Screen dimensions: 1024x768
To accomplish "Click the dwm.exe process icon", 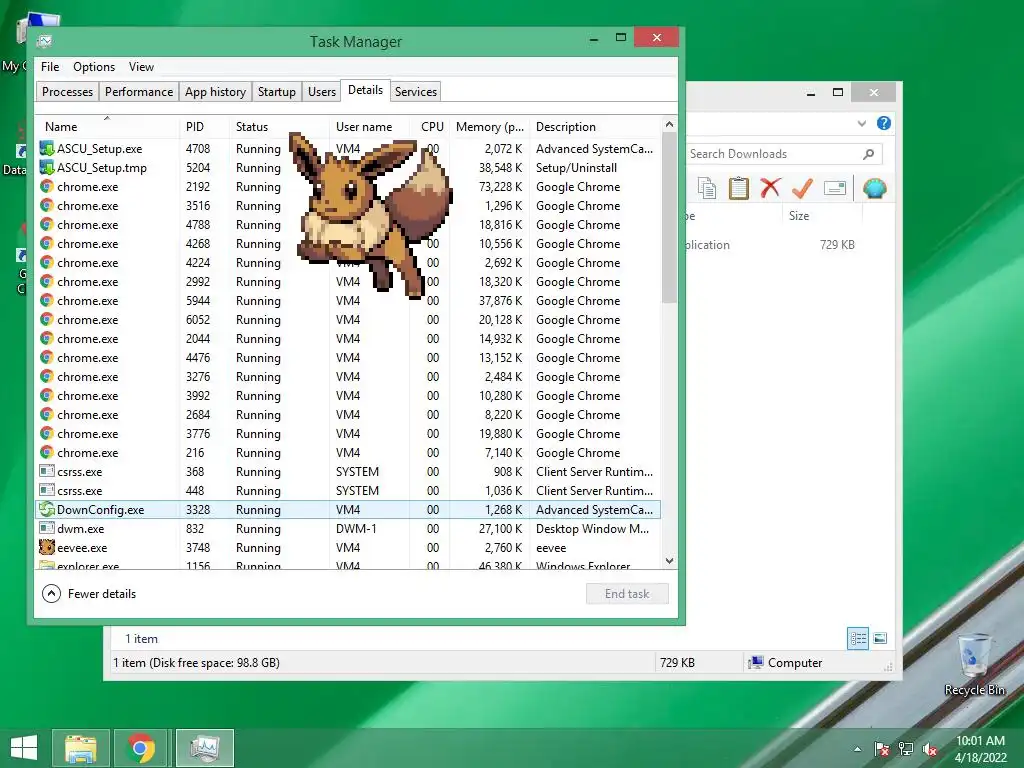I will pyautogui.click(x=47, y=528).
